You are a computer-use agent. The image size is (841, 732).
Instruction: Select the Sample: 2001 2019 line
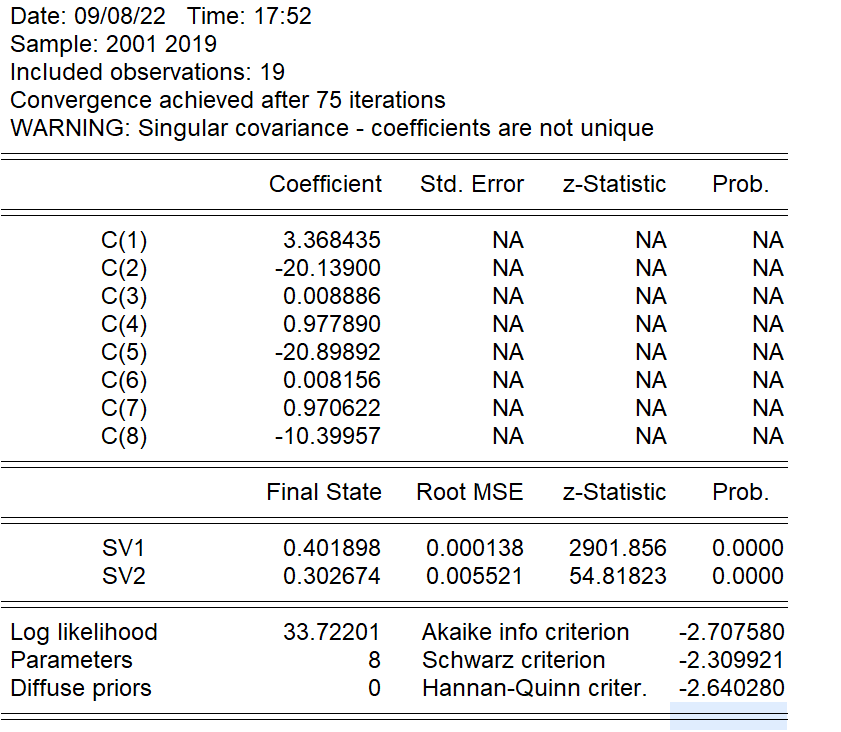(113, 44)
